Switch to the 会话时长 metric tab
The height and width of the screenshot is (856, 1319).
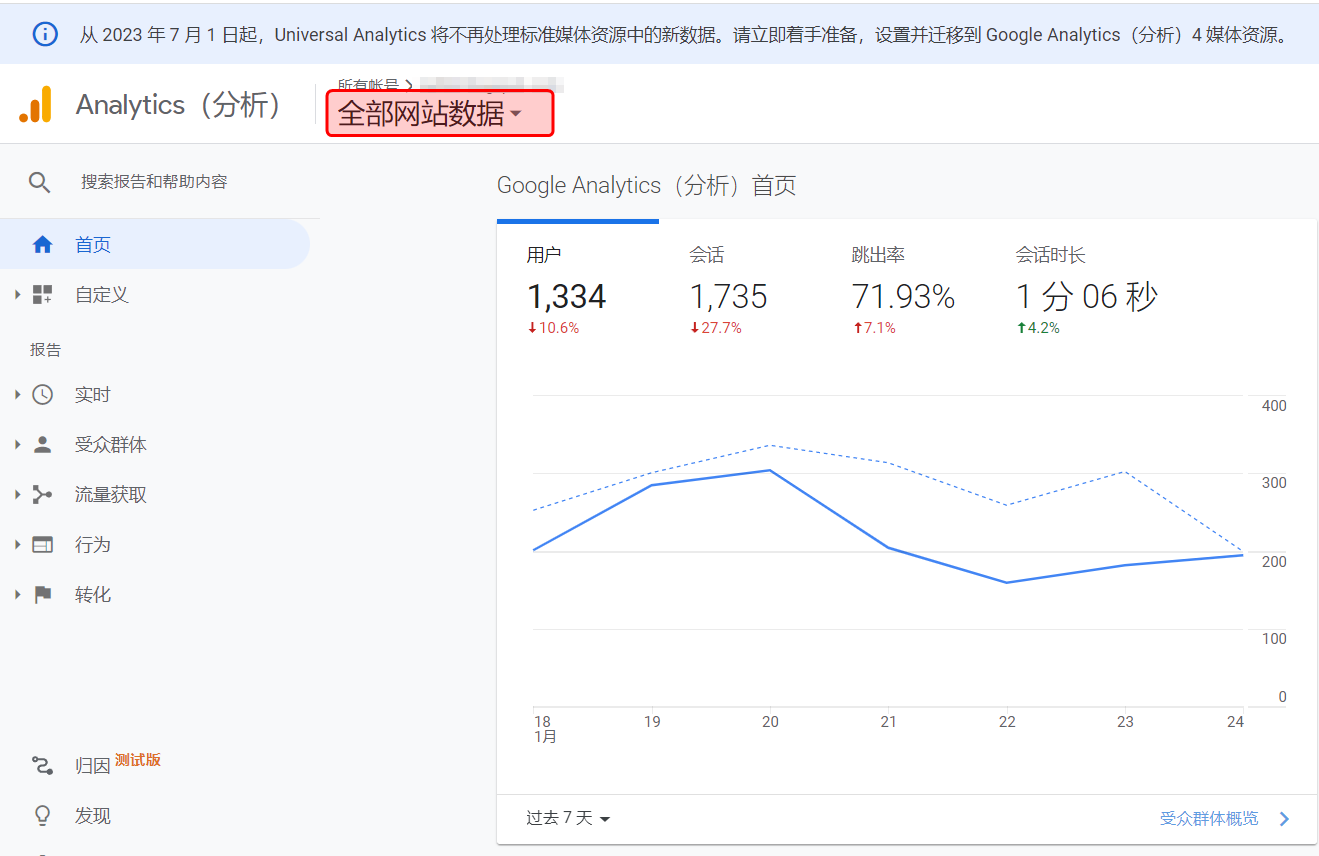click(1086, 290)
